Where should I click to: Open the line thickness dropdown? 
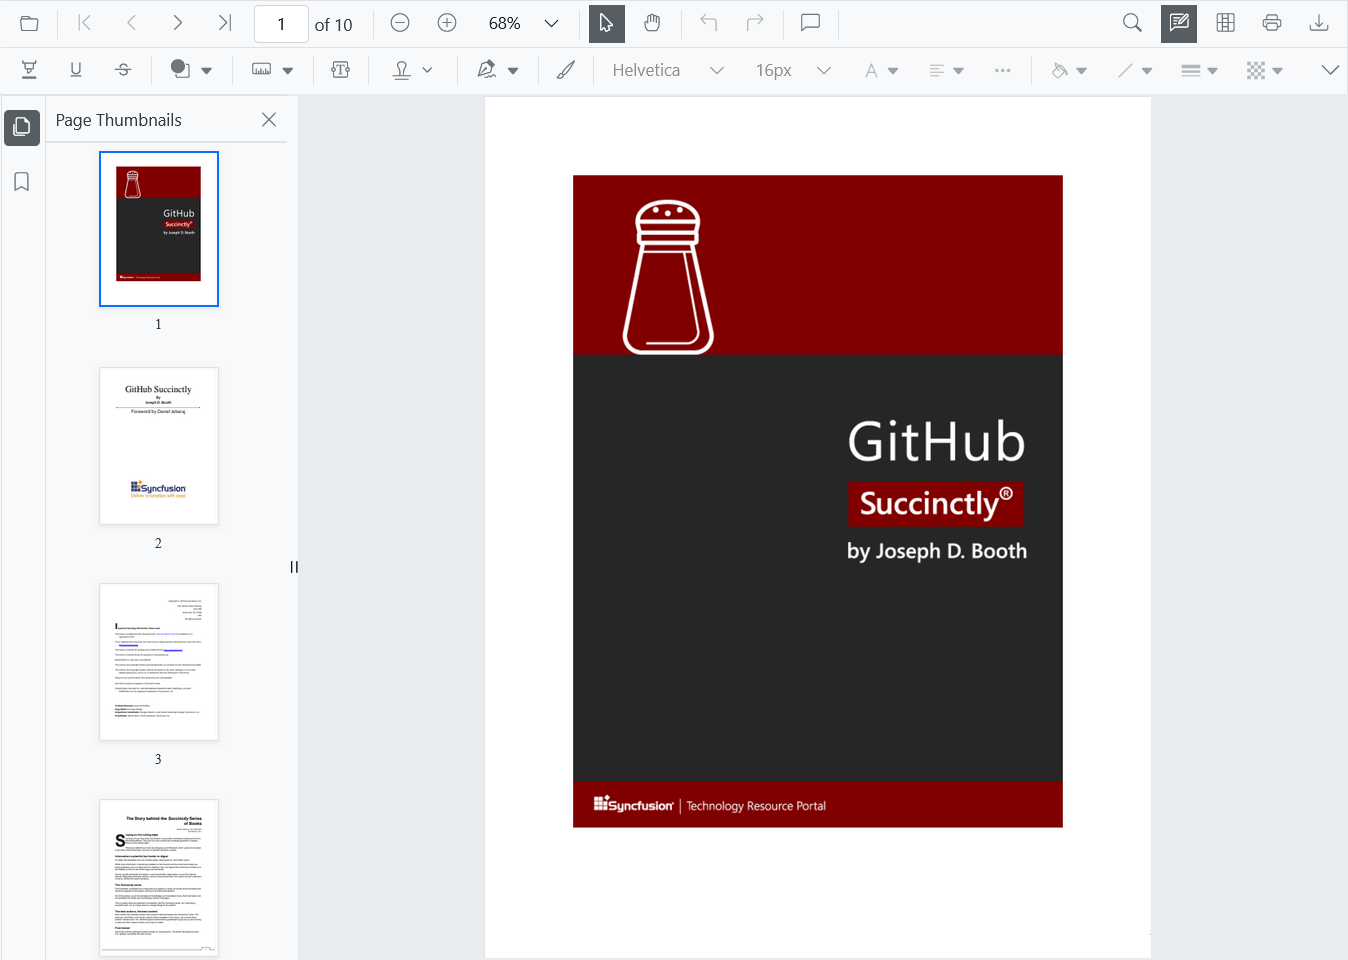coord(1199,70)
